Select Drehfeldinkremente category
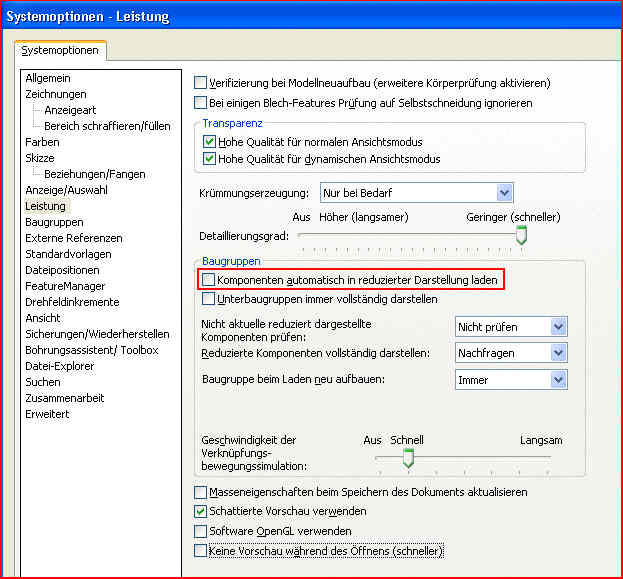The height and width of the screenshot is (579, 623). [x=72, y=302]
